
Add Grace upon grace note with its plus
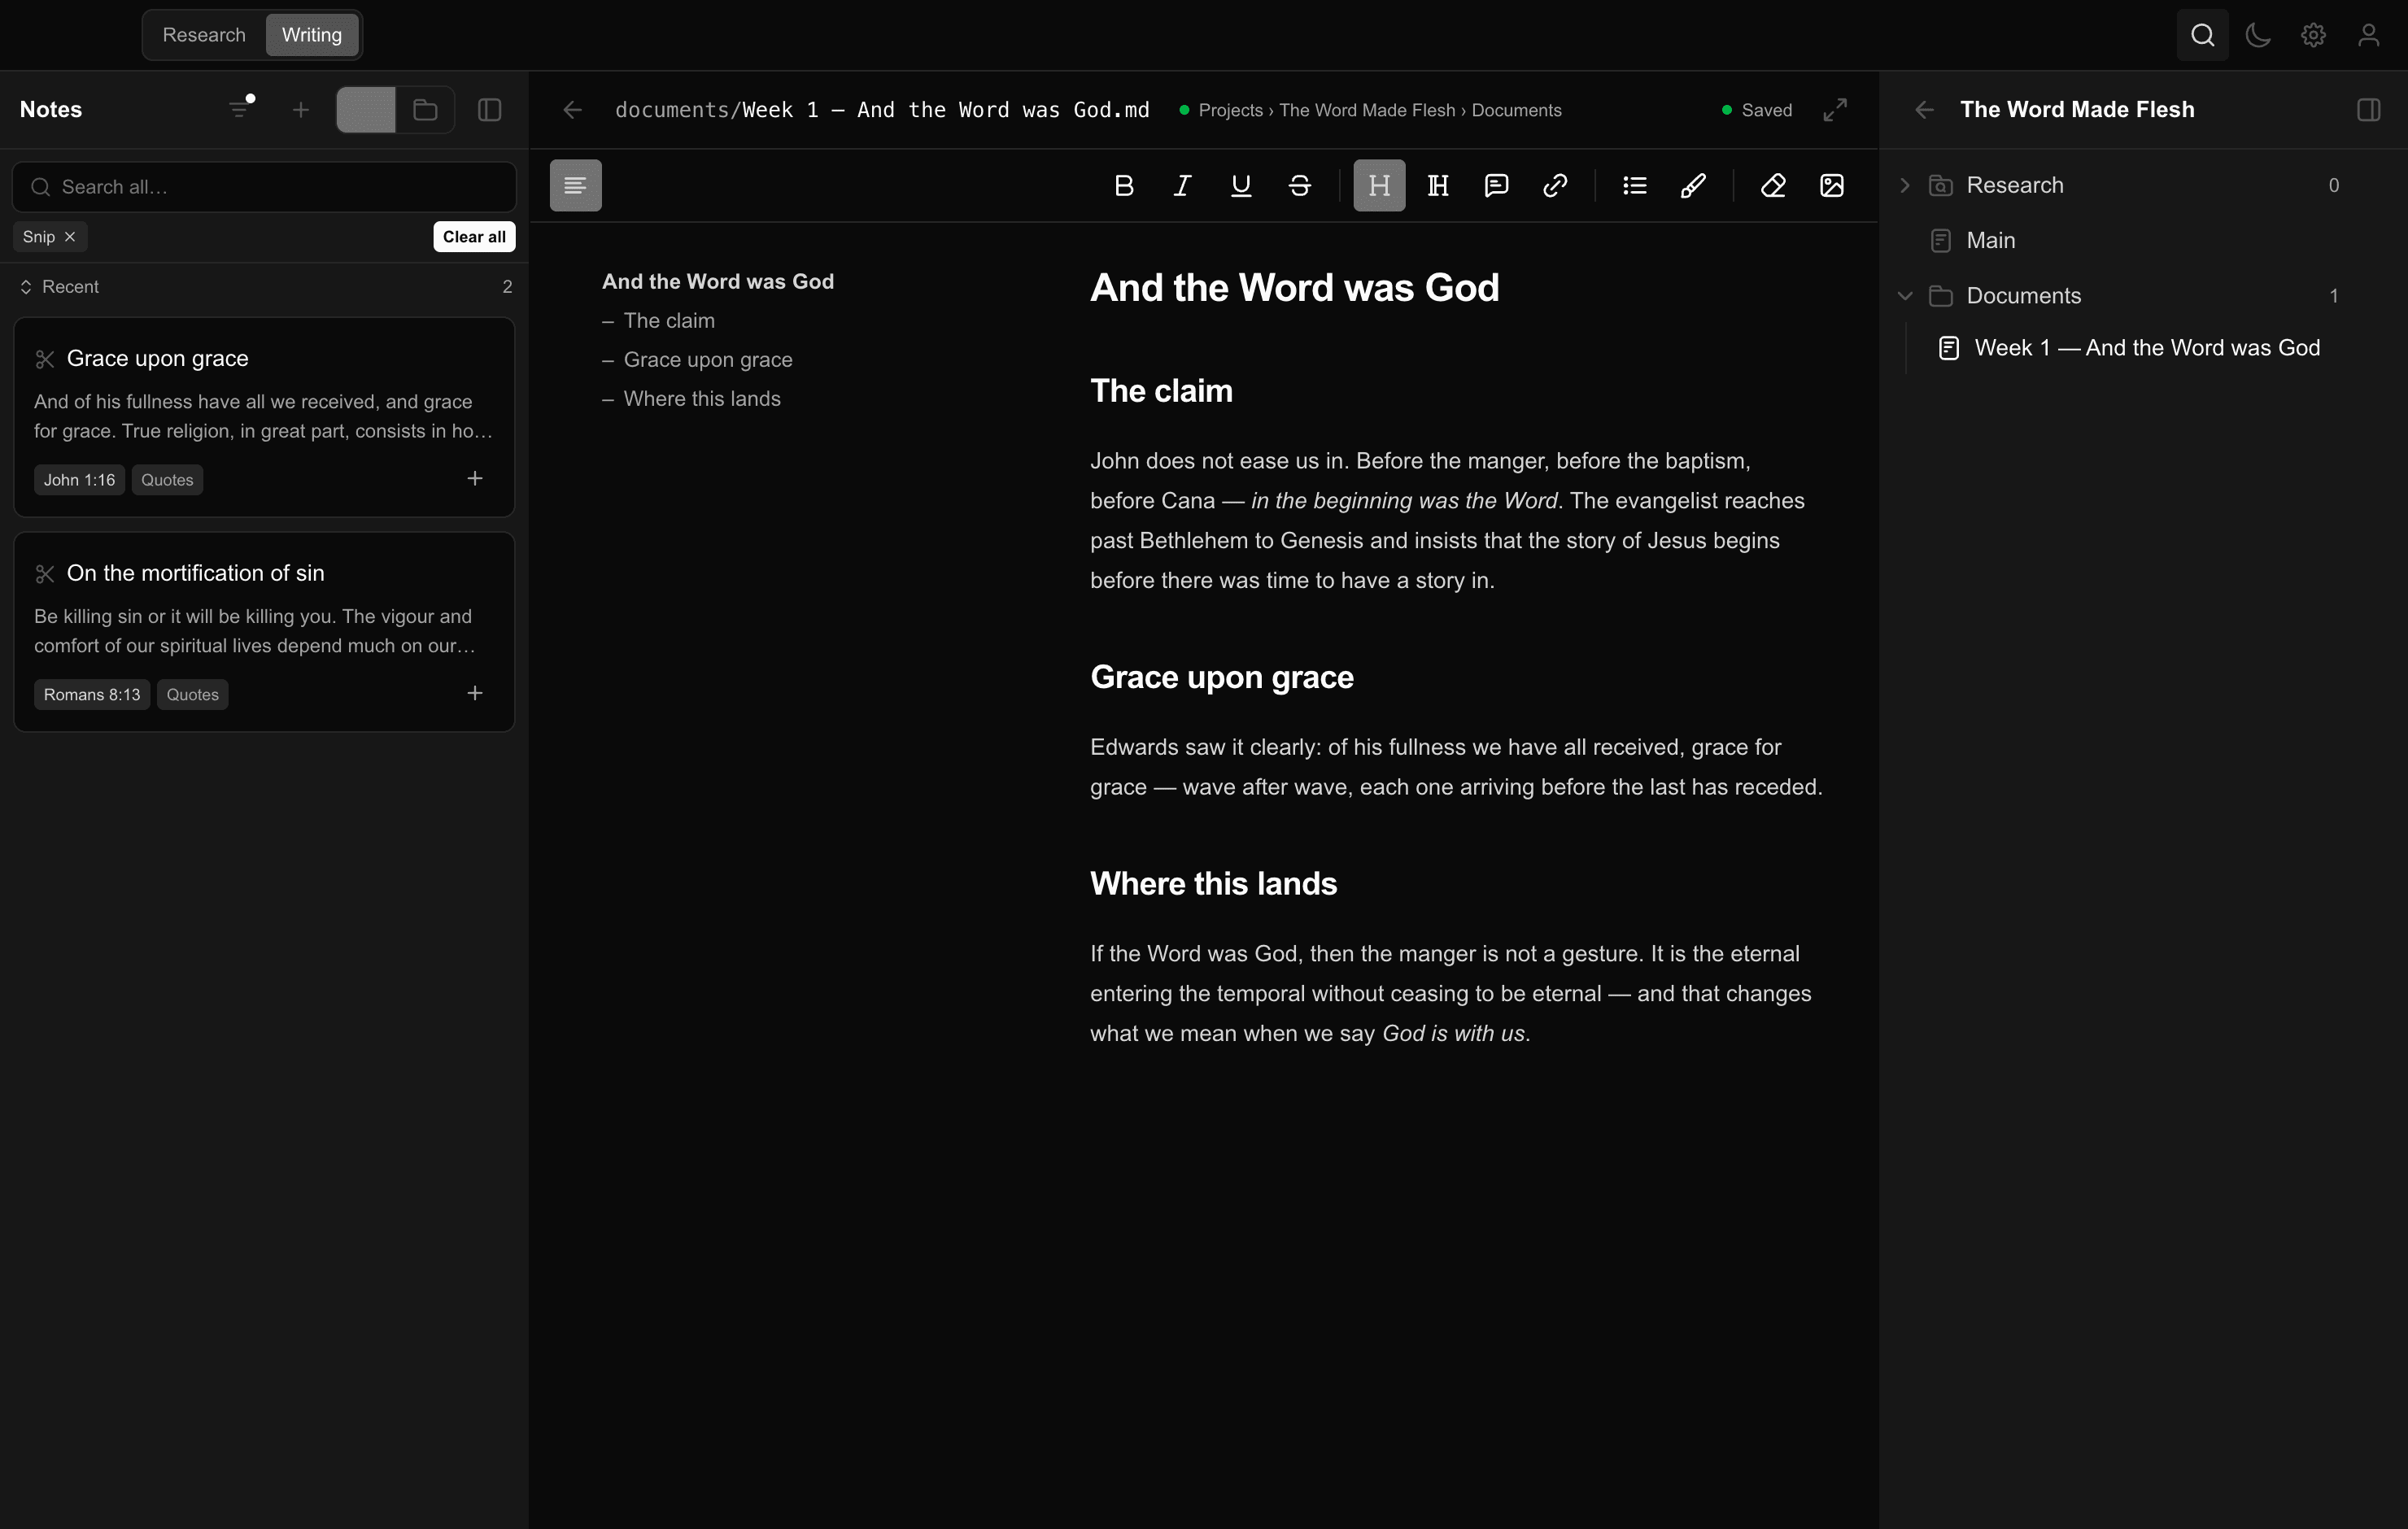pos(475,479)
